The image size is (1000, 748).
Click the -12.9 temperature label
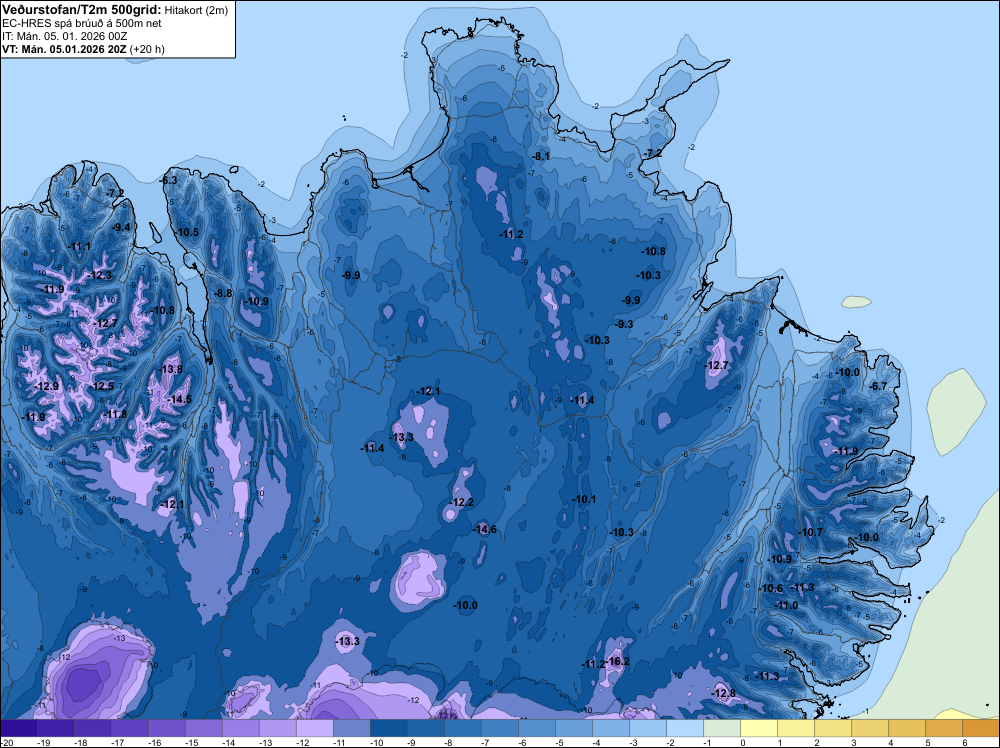(x=47, y=386)
